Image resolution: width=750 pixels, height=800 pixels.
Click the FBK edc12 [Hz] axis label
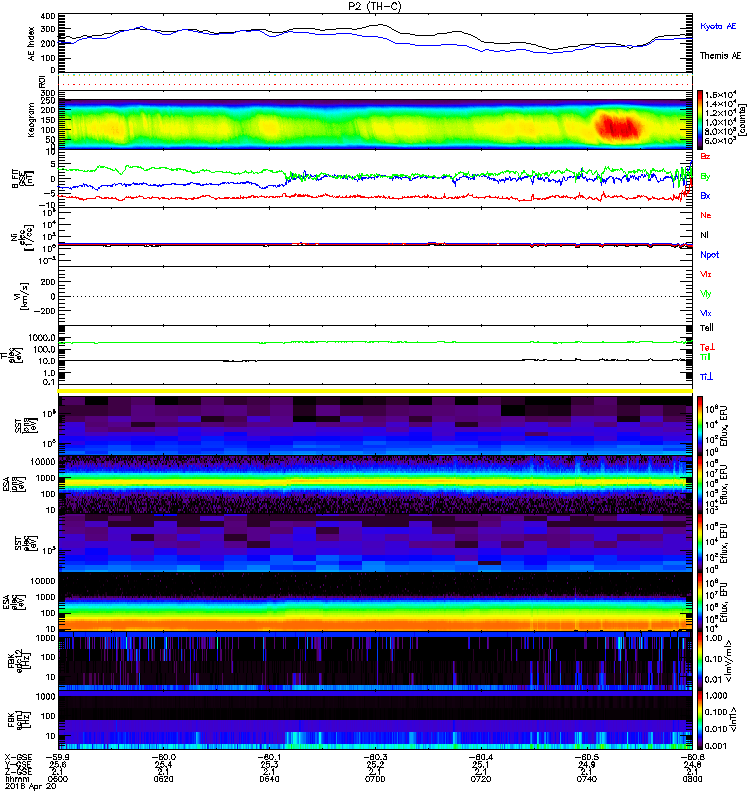coord(17,661)
